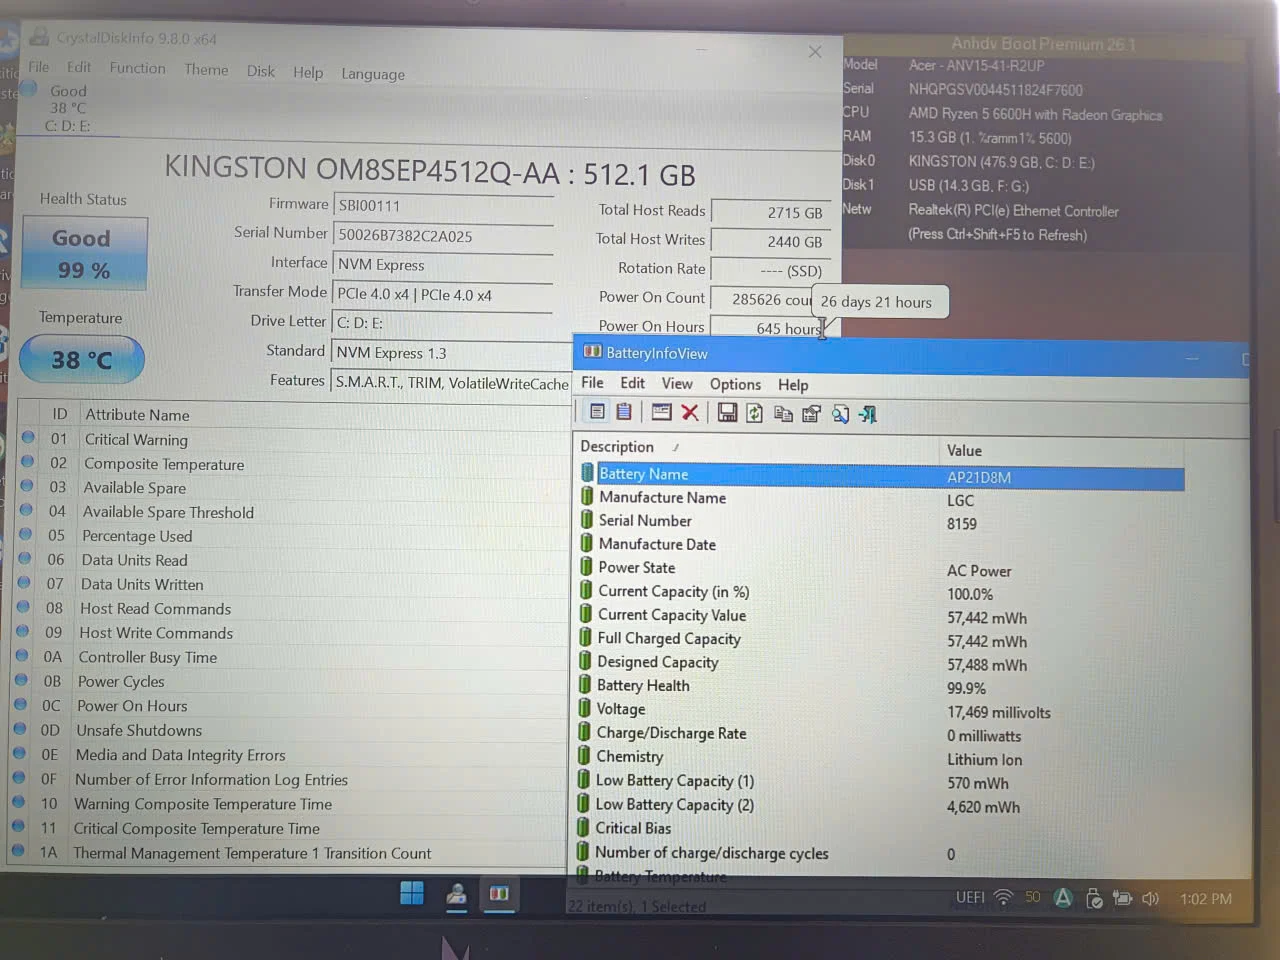Click the battery power tray icon
The height and width of the screenshot is (960, 1280).
[1123, 898]
